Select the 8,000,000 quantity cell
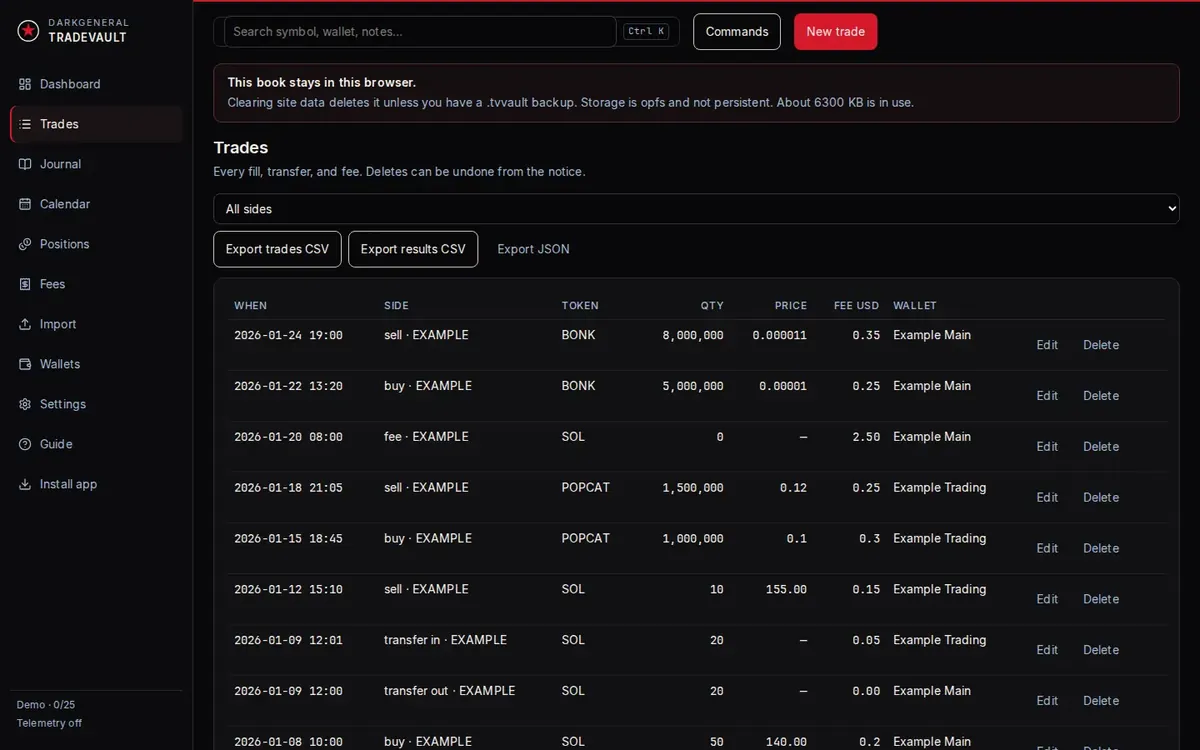 tap(693, 336)
